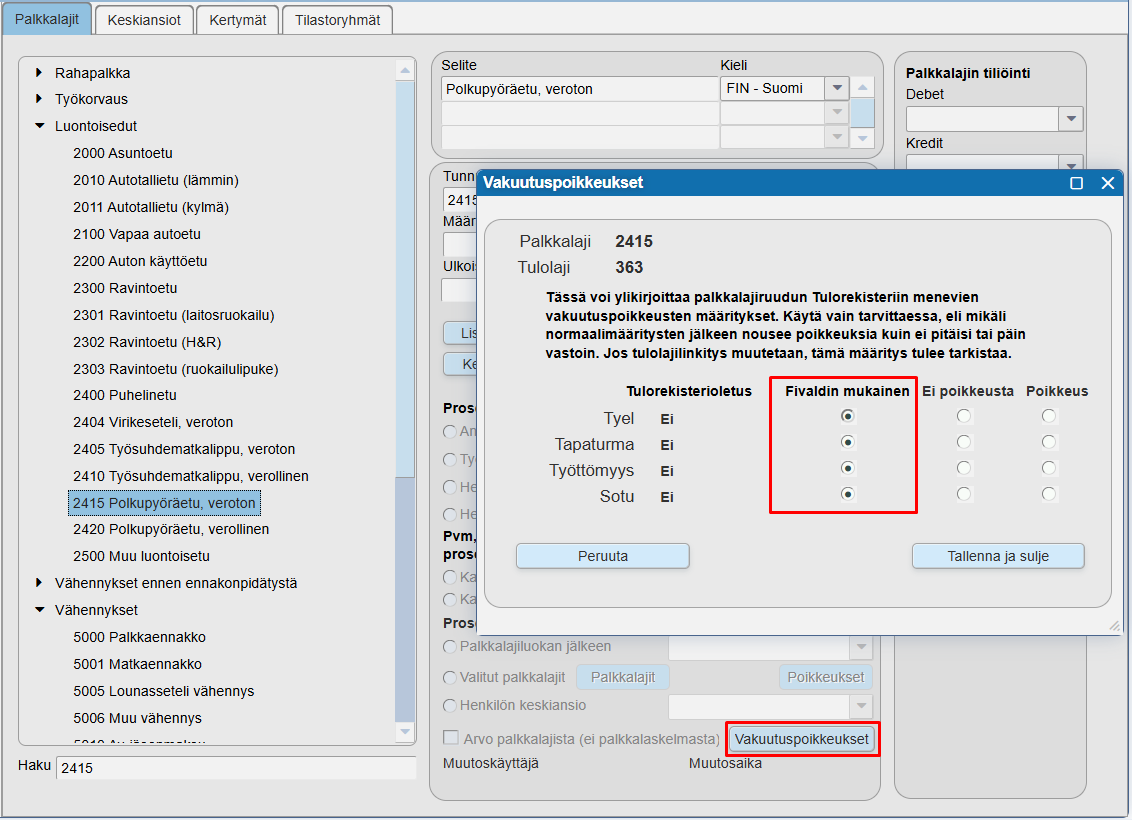Open the Debet account dropdown
The image size is (1132, 820).
point(1071,118)
